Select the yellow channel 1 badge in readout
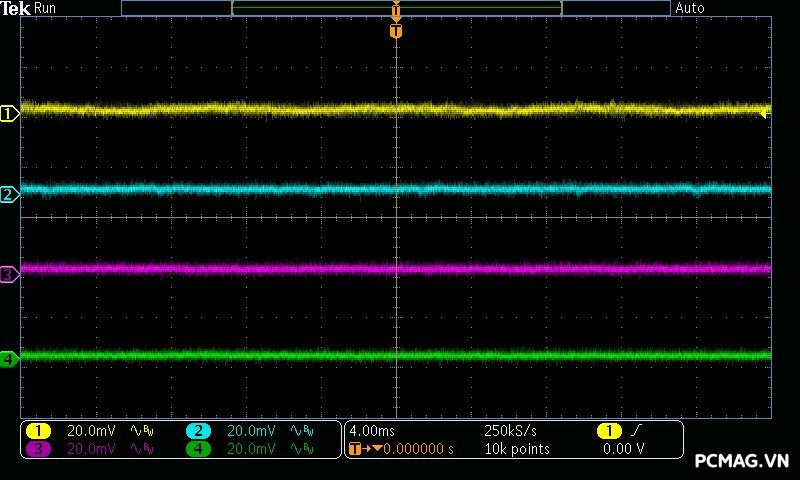Image resolution: width=800 pixels, height=480 pixels. click(x=38, y=431)
